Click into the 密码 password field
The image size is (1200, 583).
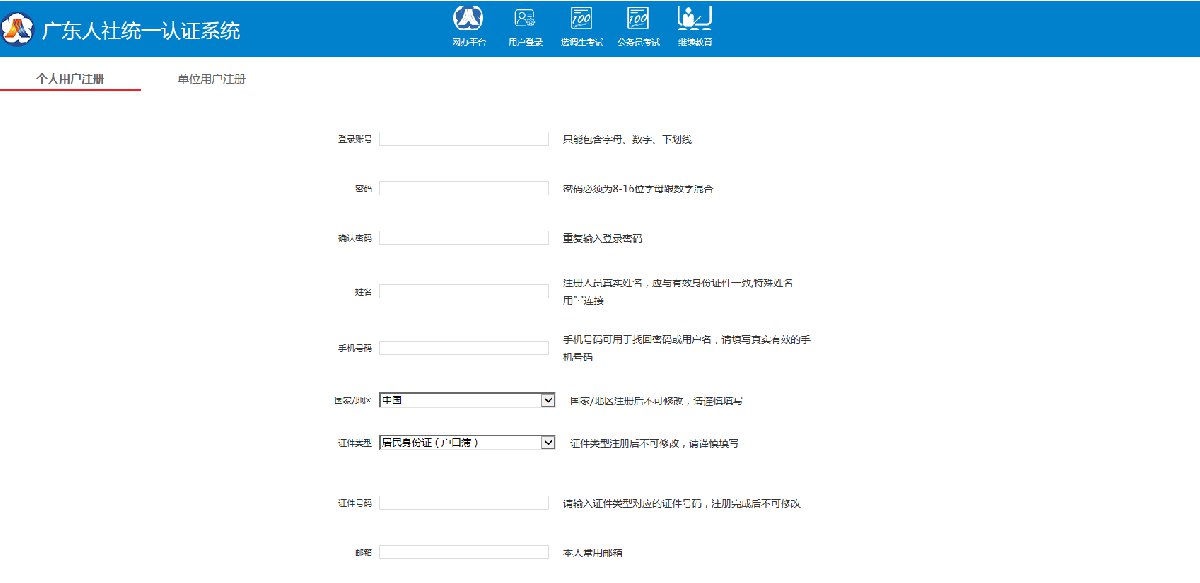point(464,188)
